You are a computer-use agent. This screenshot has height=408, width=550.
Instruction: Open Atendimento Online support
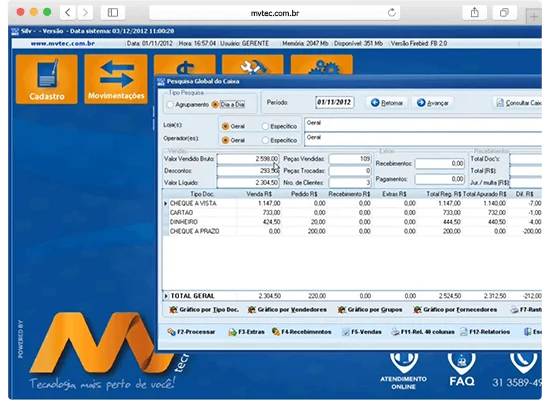tap(403, 371)
